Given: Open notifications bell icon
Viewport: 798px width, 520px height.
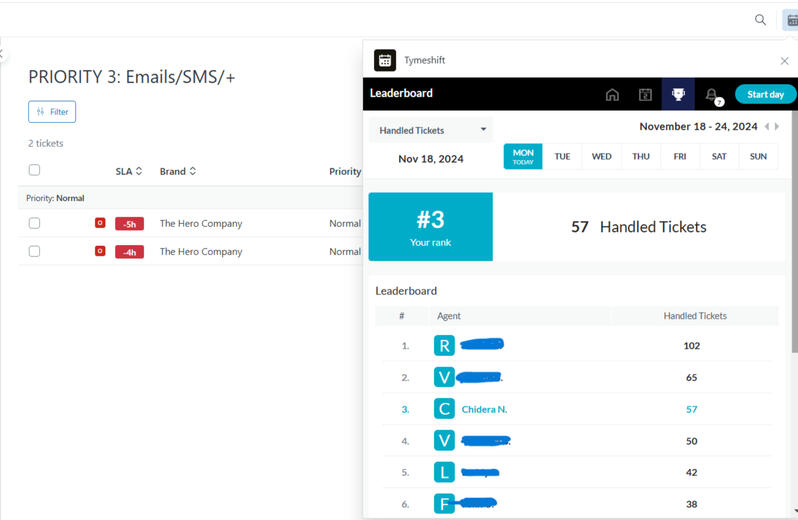Looking at the screenshot, I should pos(711,95).
